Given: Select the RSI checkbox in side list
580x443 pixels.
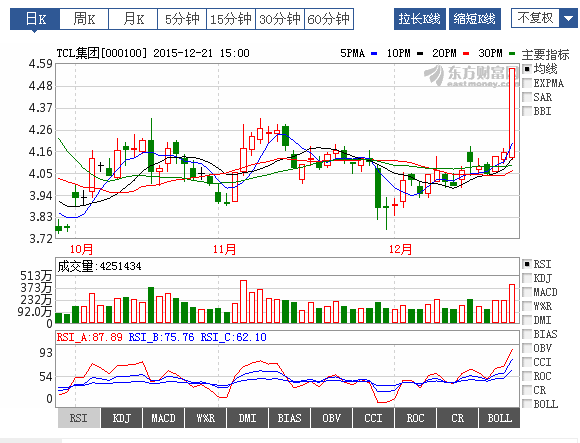Looking at the screenshot, I should 527,264.
